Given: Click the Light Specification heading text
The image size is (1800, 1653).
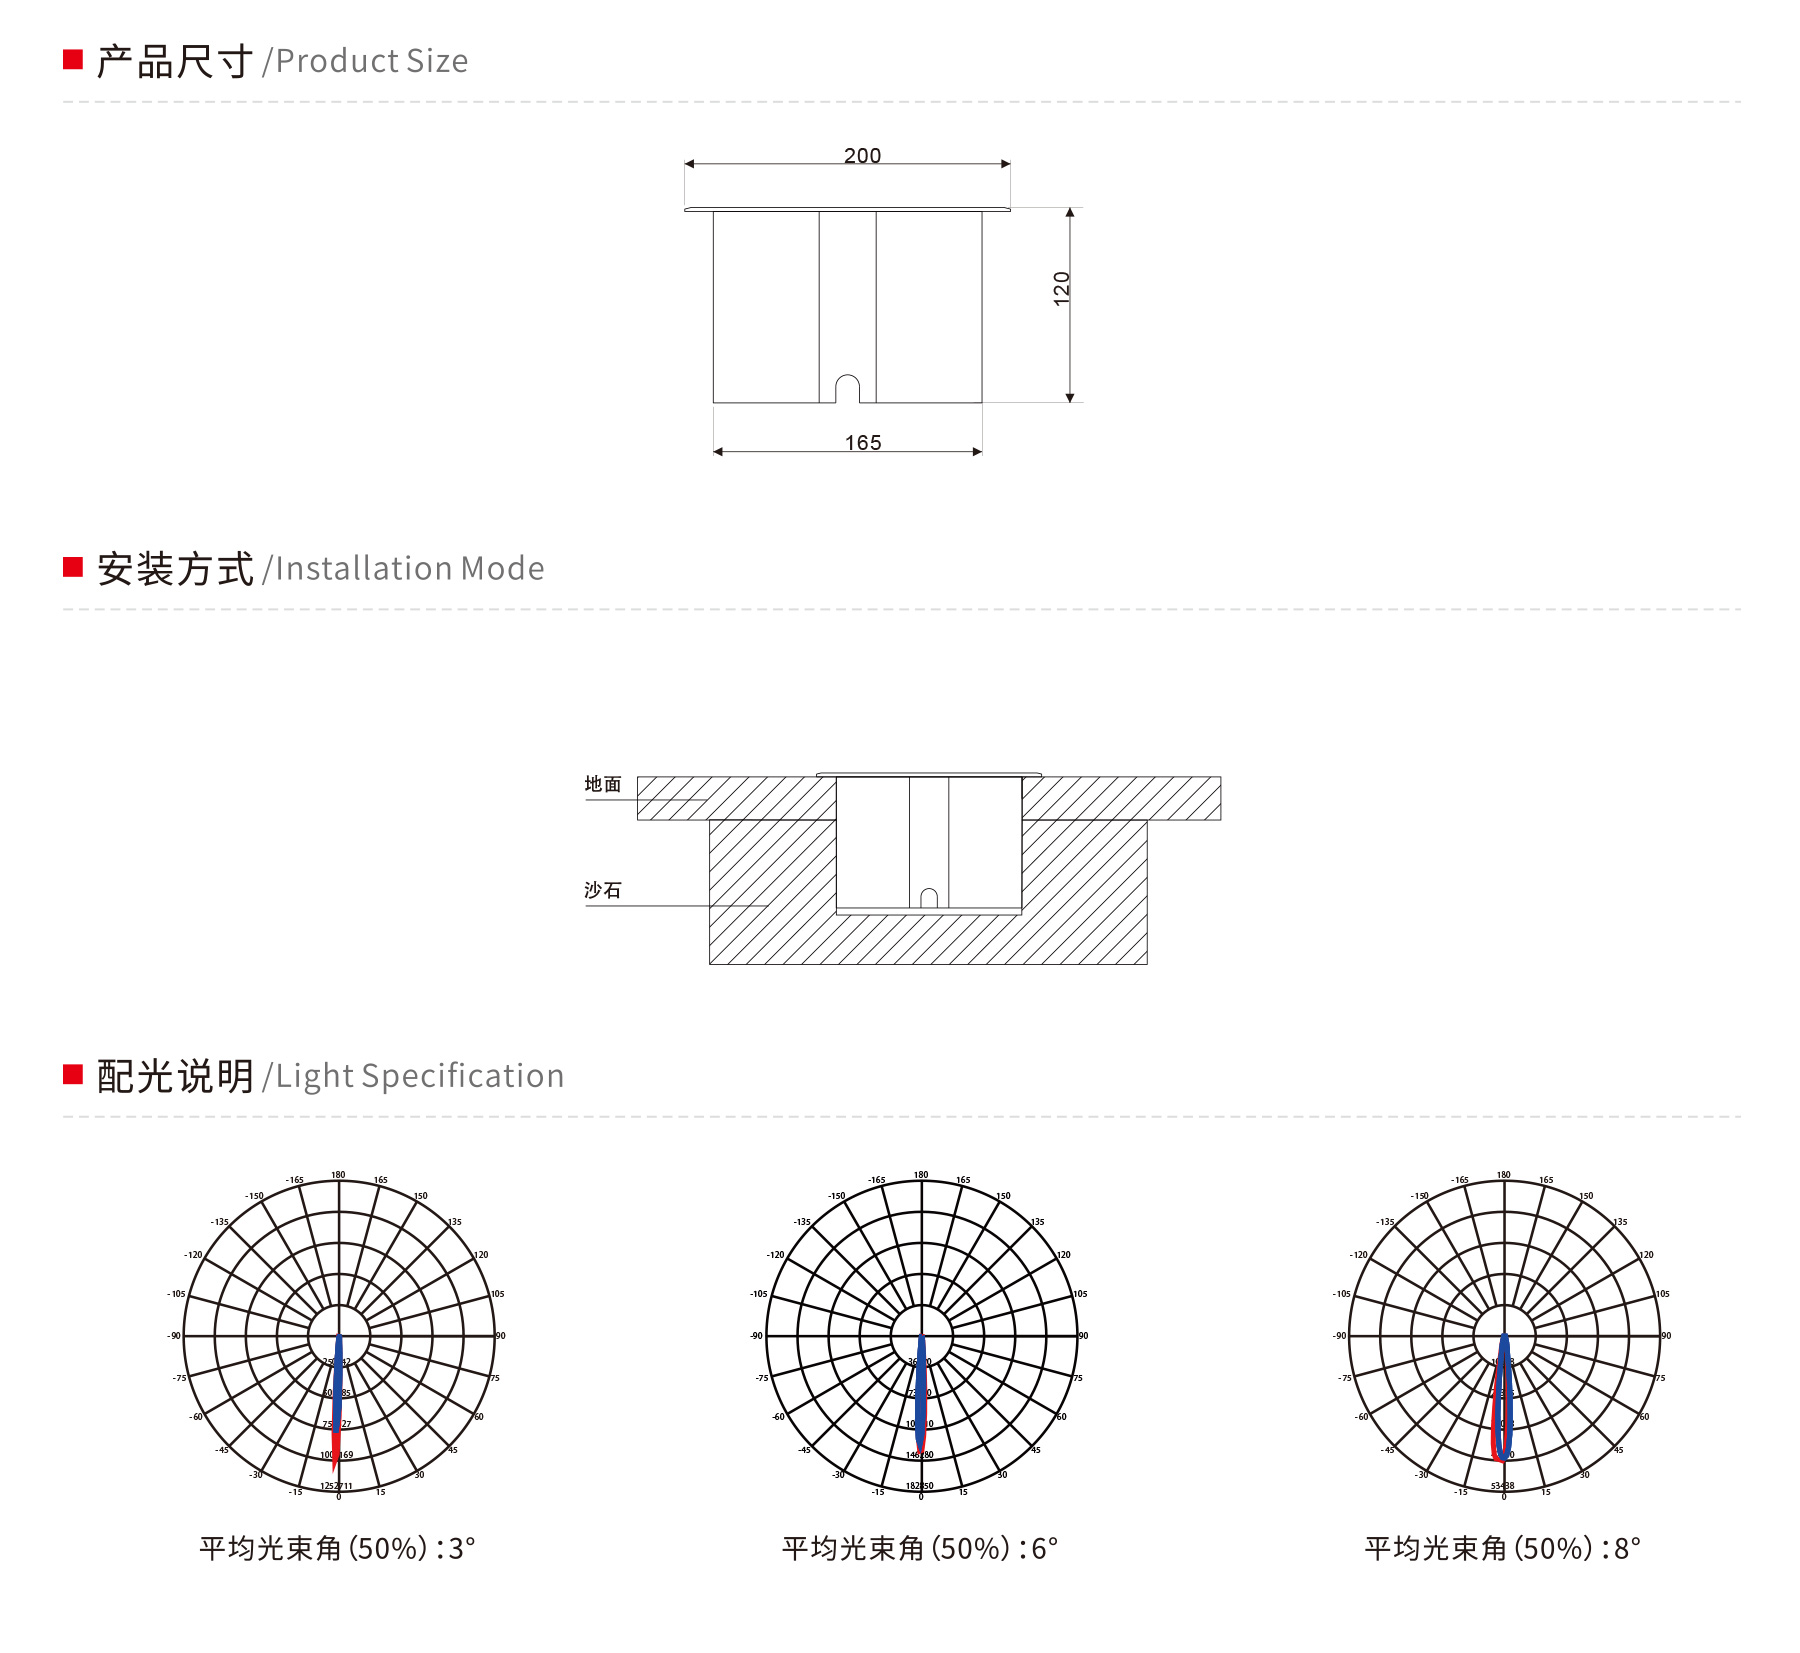Looking at the screenshot, I should coord(330,1076).
